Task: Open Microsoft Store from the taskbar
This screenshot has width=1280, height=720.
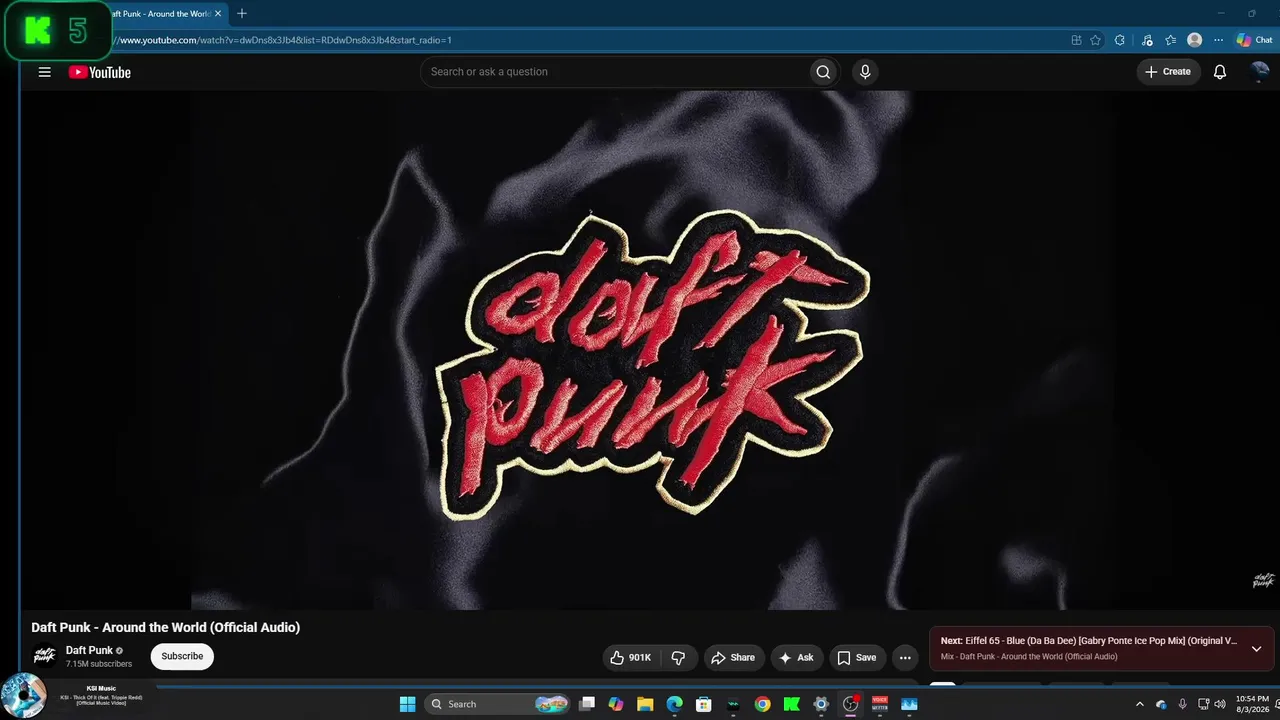Action: [x=704, y=704]
